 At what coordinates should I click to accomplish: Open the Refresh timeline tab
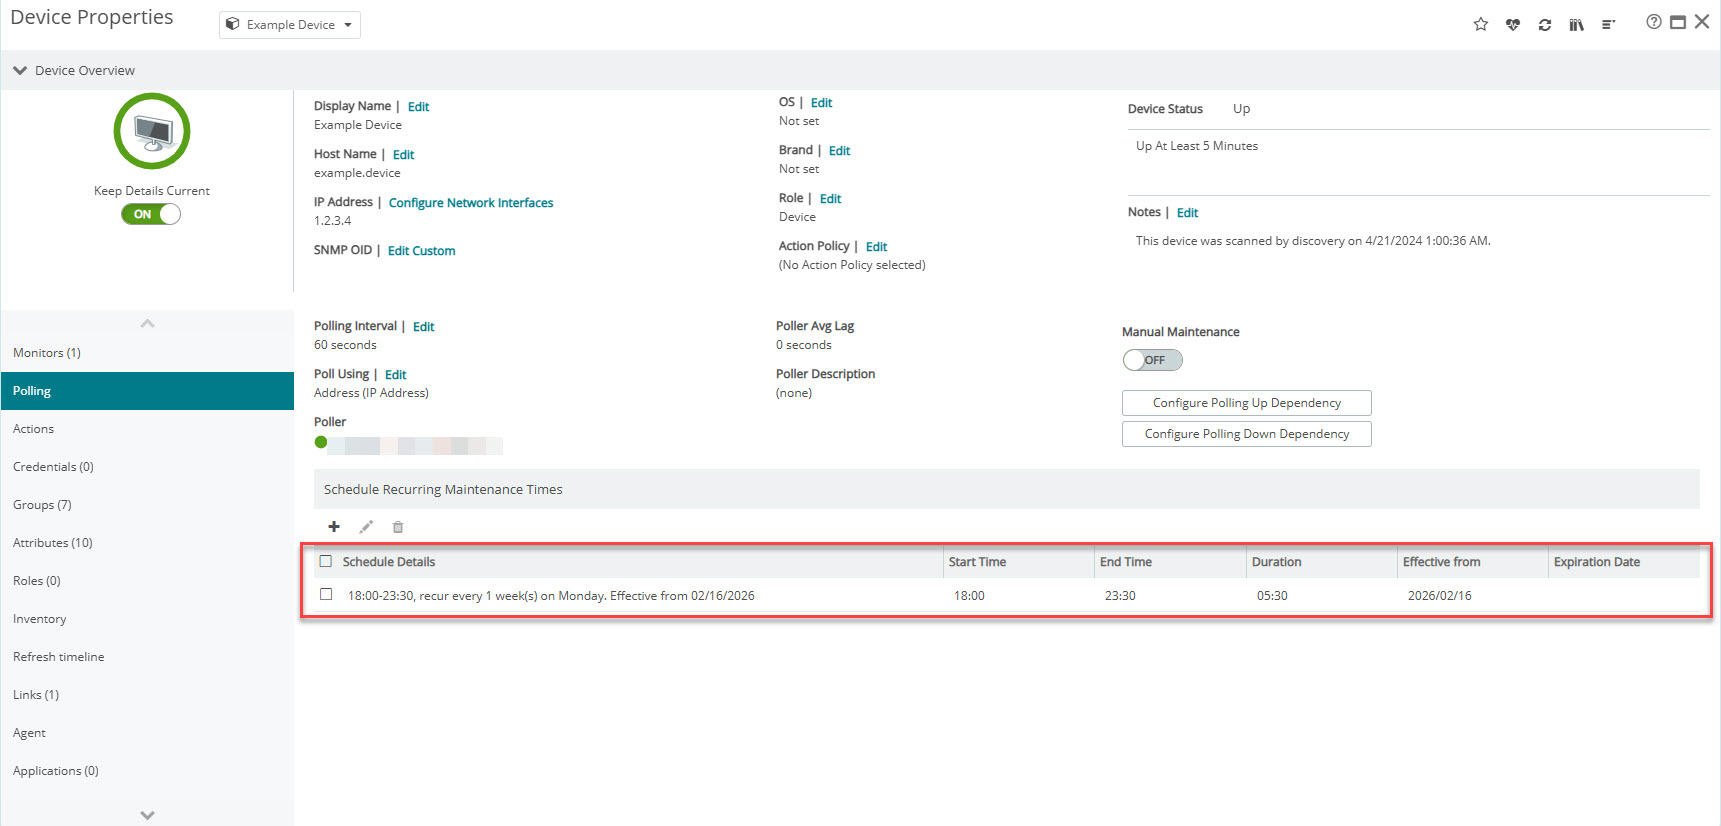(147, 657)
